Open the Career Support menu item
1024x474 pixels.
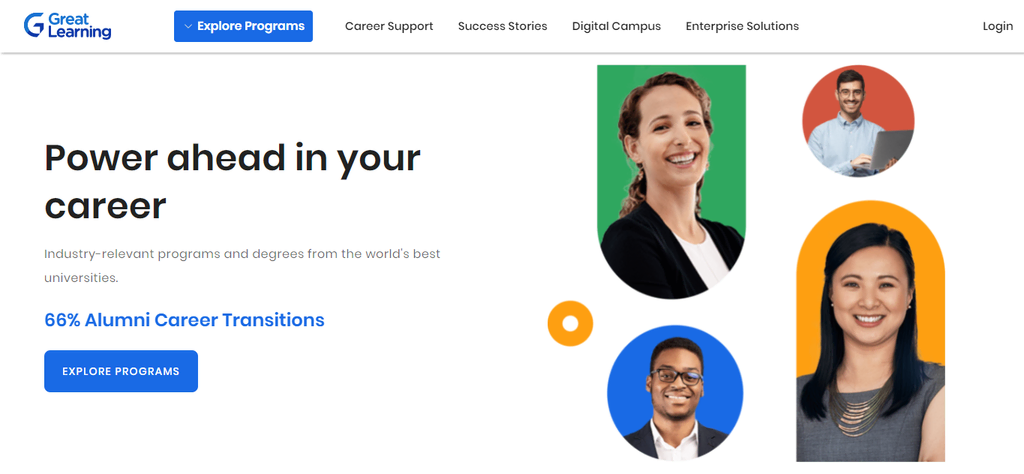pos(389,26)
